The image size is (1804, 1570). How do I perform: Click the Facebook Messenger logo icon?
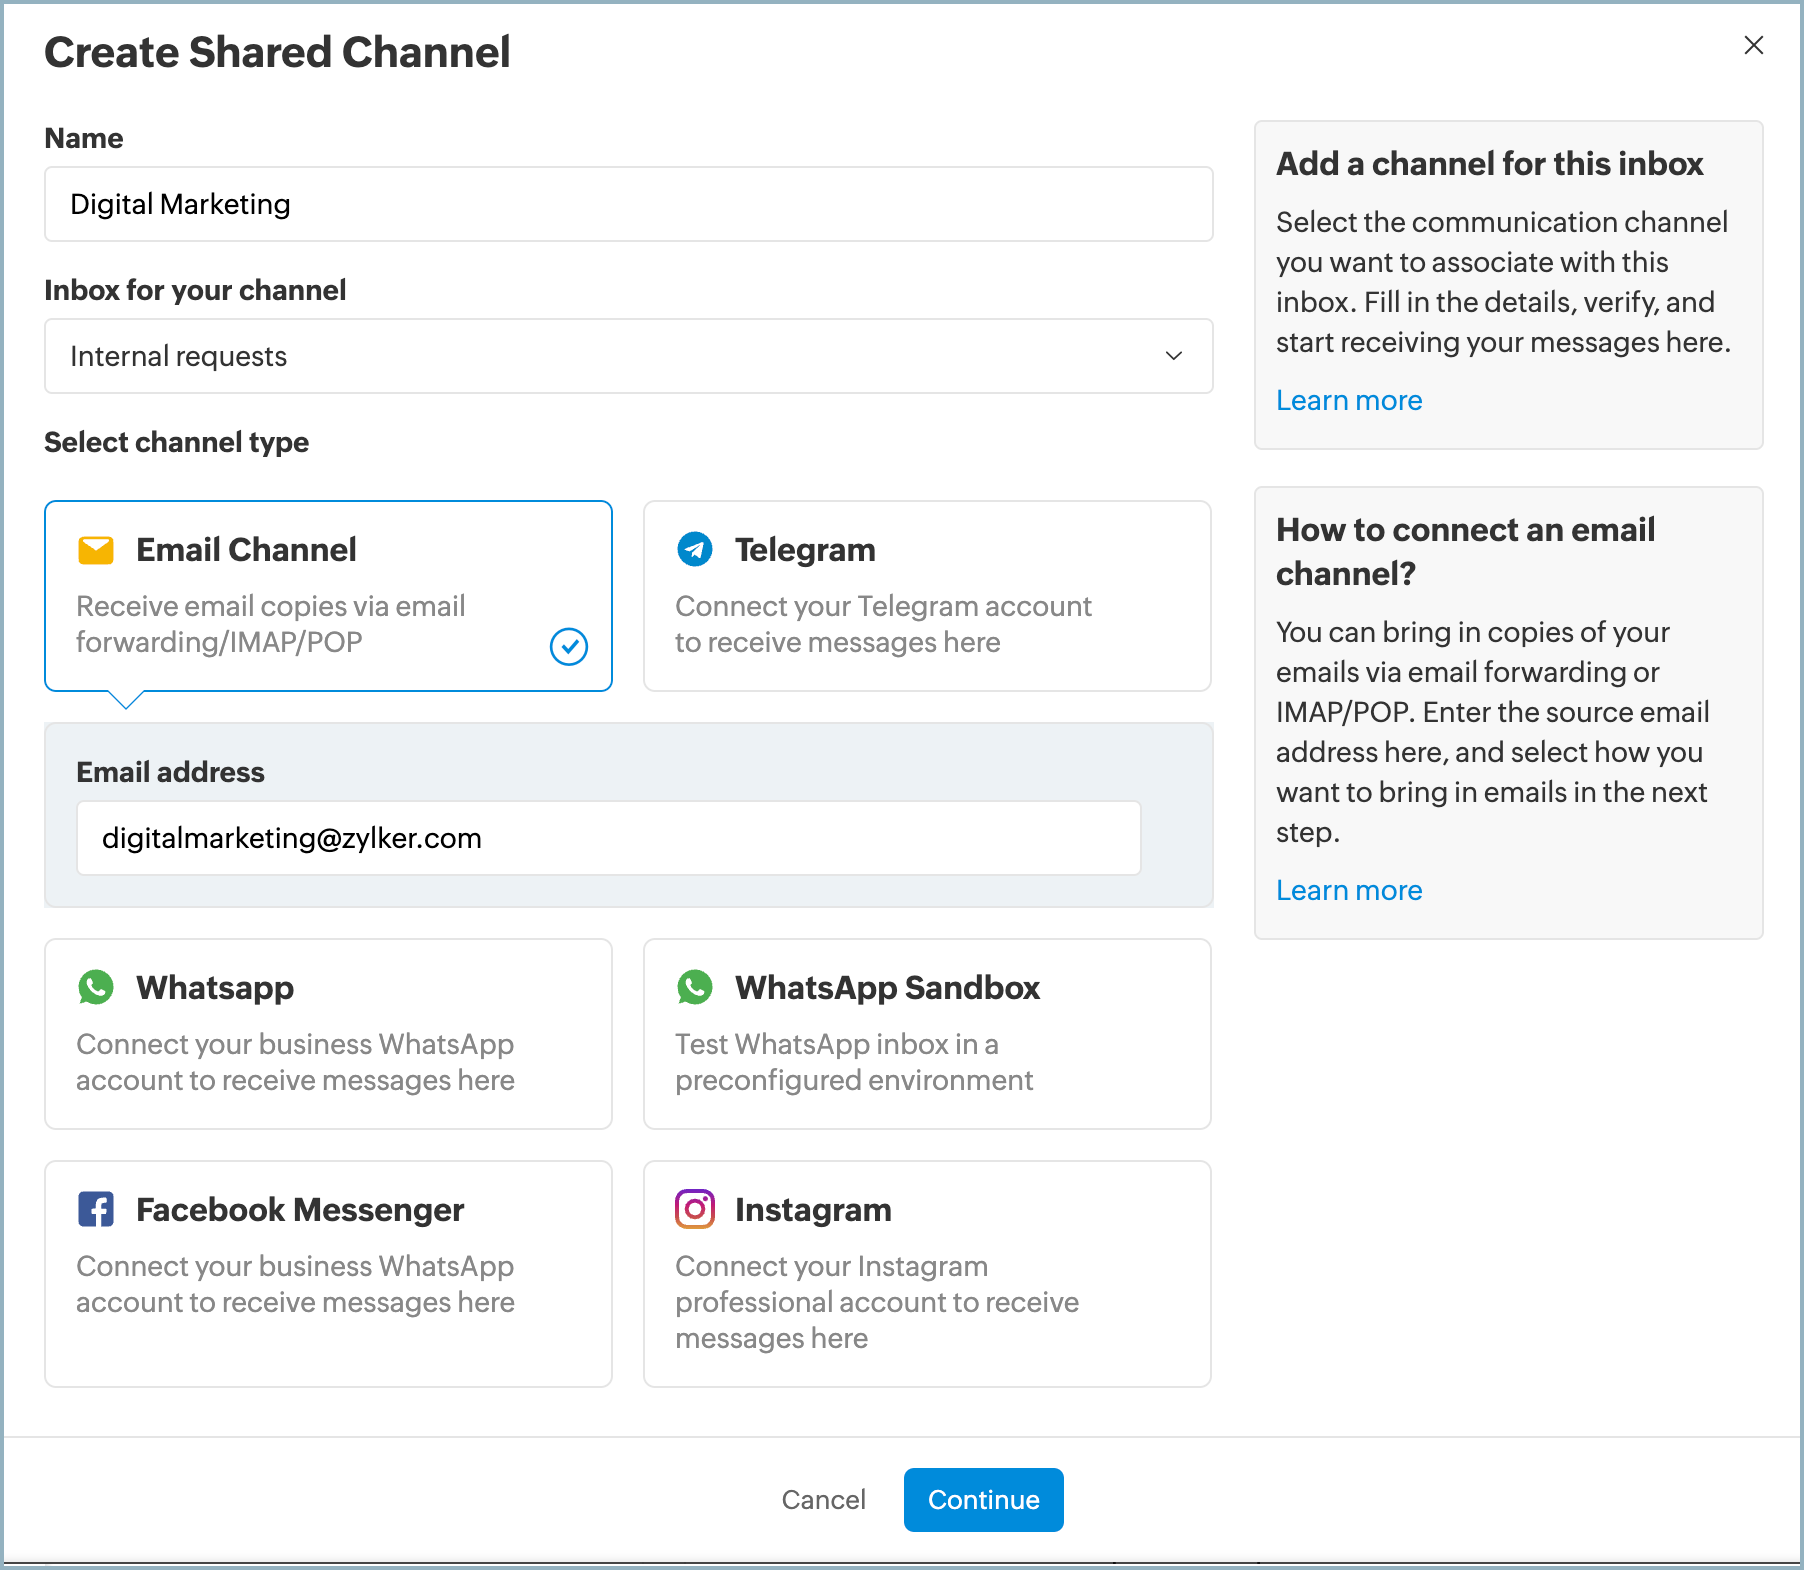click(x=96, y=1209)
